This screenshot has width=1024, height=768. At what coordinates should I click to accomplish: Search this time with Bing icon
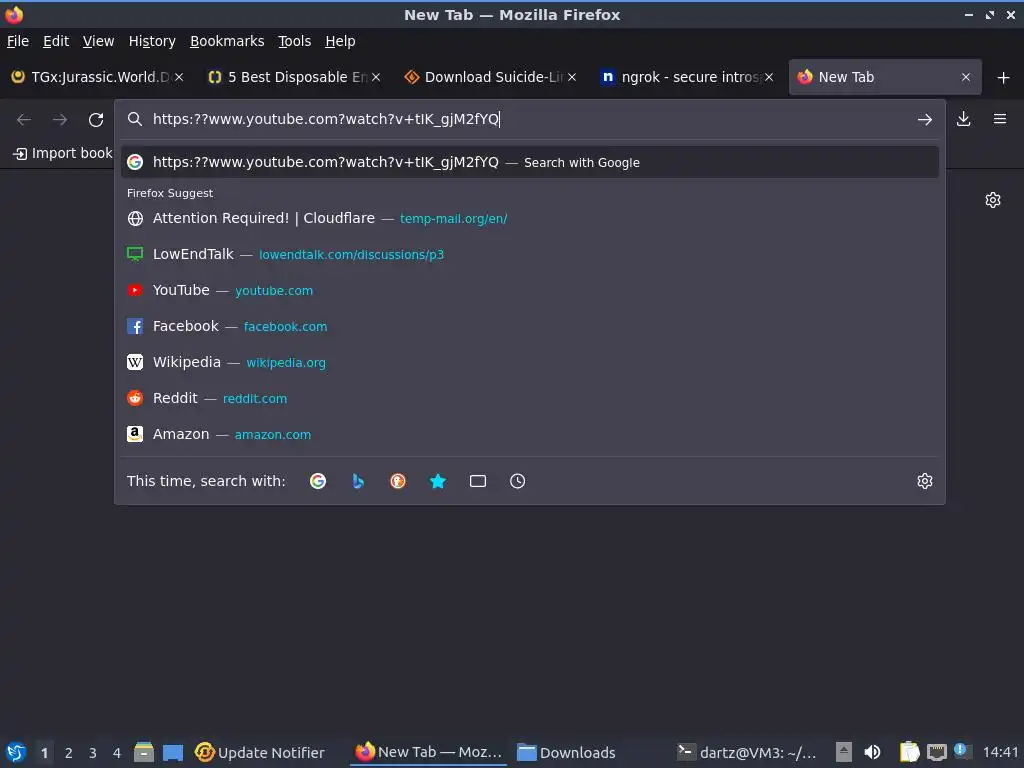click(358, 481)
